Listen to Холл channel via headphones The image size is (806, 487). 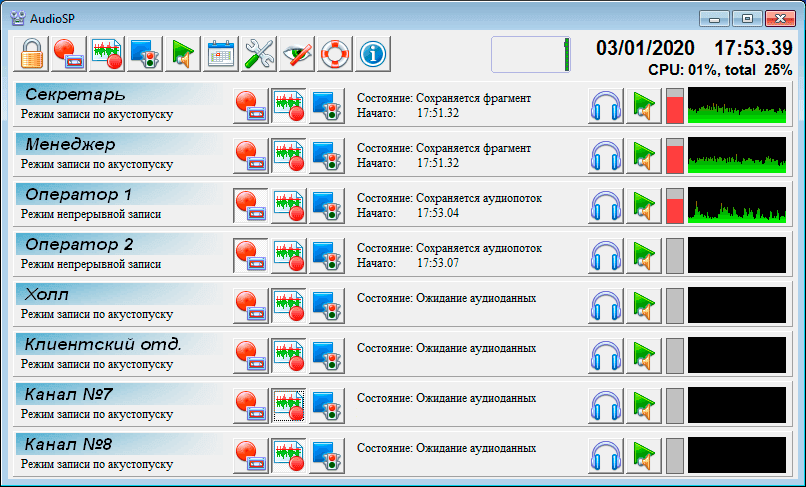(x=606, y=305)
